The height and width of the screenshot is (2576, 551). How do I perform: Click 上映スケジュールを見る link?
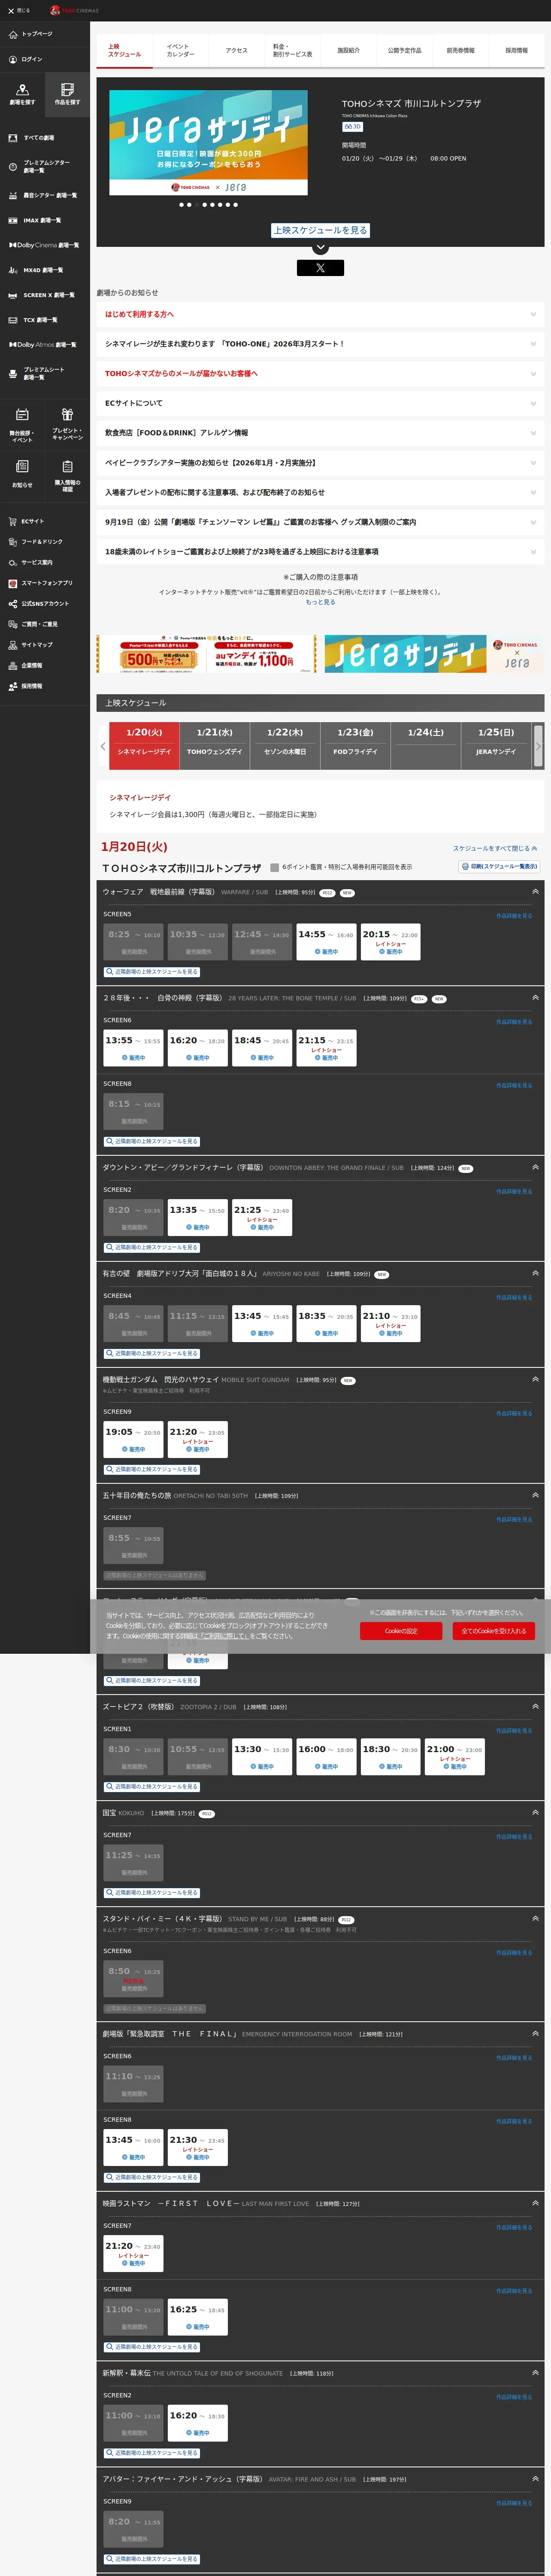point(320,230)
